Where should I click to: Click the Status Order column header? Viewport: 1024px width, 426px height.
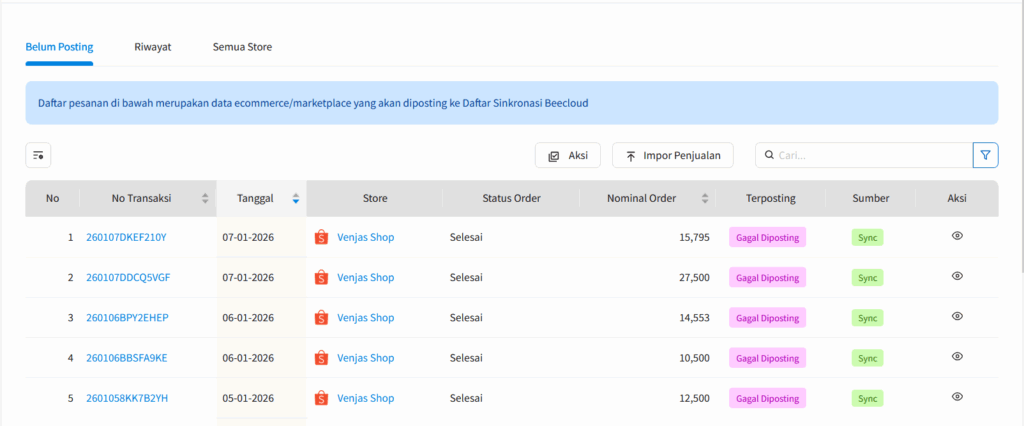pos(511,199)
